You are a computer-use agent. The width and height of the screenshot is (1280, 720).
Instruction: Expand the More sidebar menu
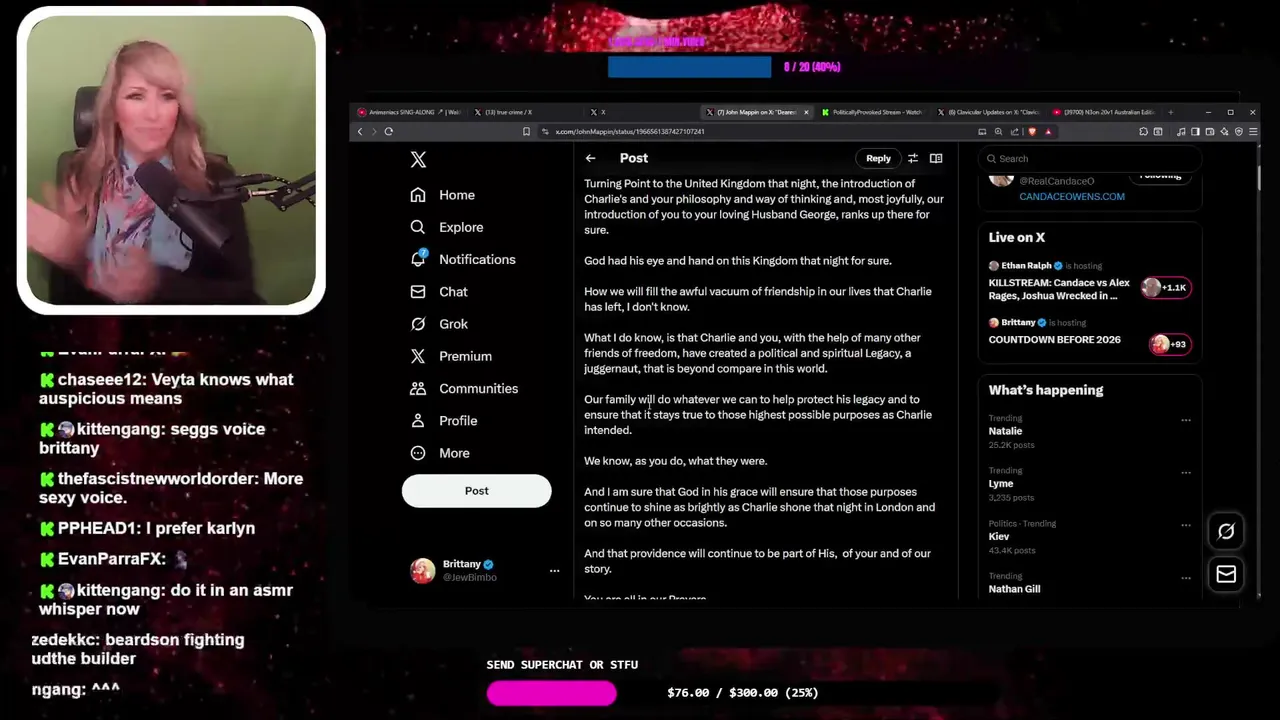click(x=439, y=453)
